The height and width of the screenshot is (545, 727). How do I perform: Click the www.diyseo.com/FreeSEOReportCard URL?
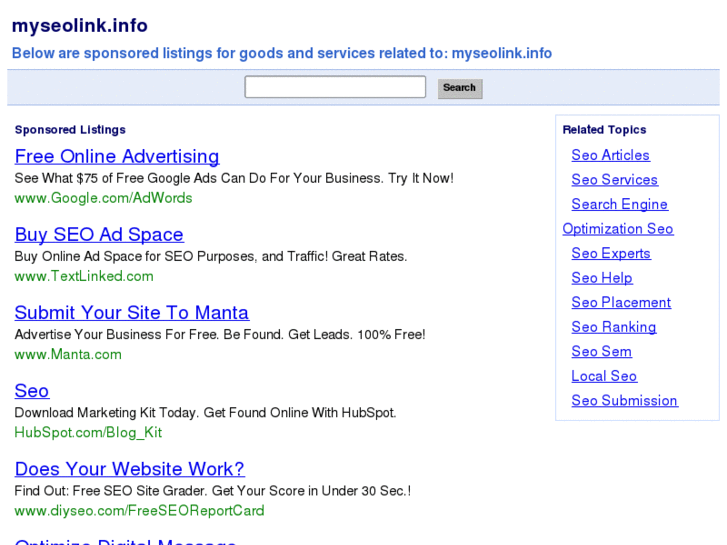(140, 511)
